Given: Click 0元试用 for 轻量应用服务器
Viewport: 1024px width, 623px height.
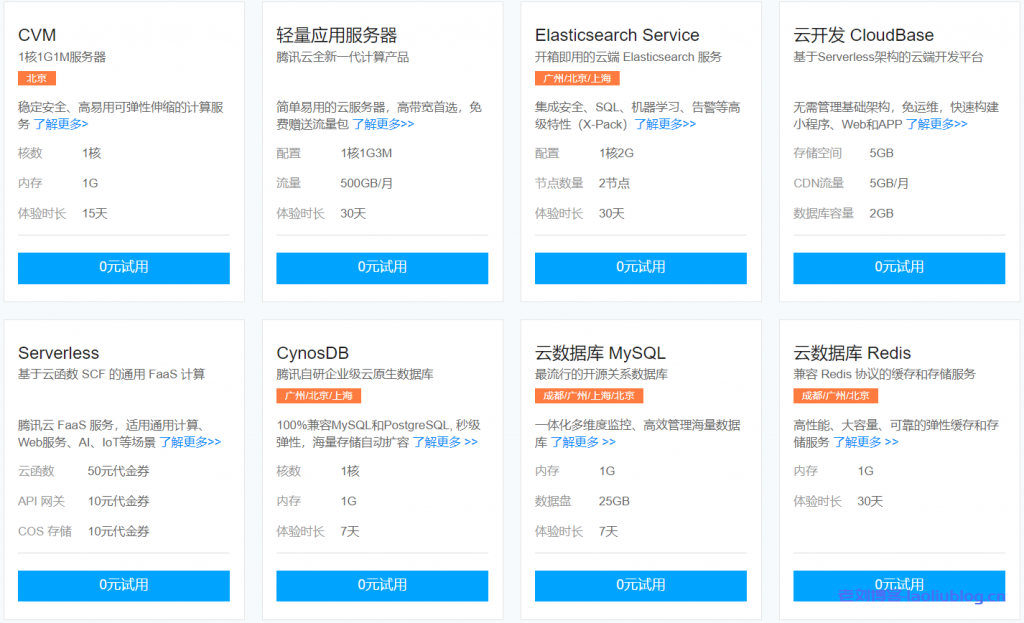Looking at the screenshot, I should [x=381, y=268].
